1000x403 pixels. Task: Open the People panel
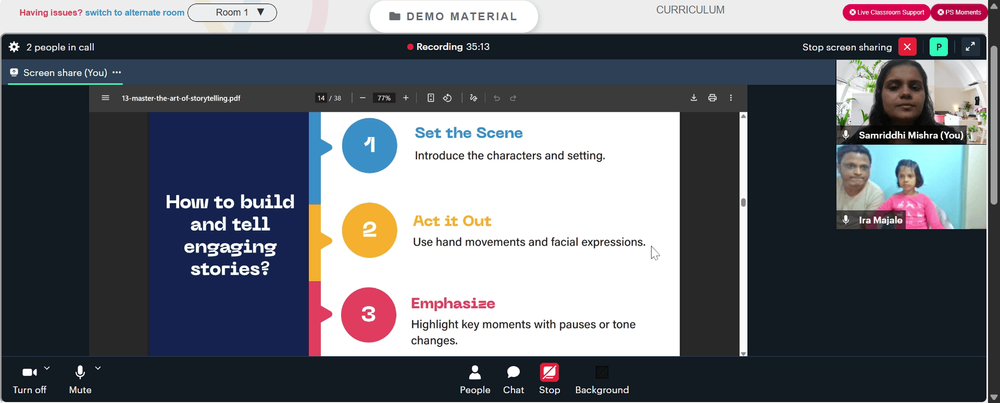[475, 380]
